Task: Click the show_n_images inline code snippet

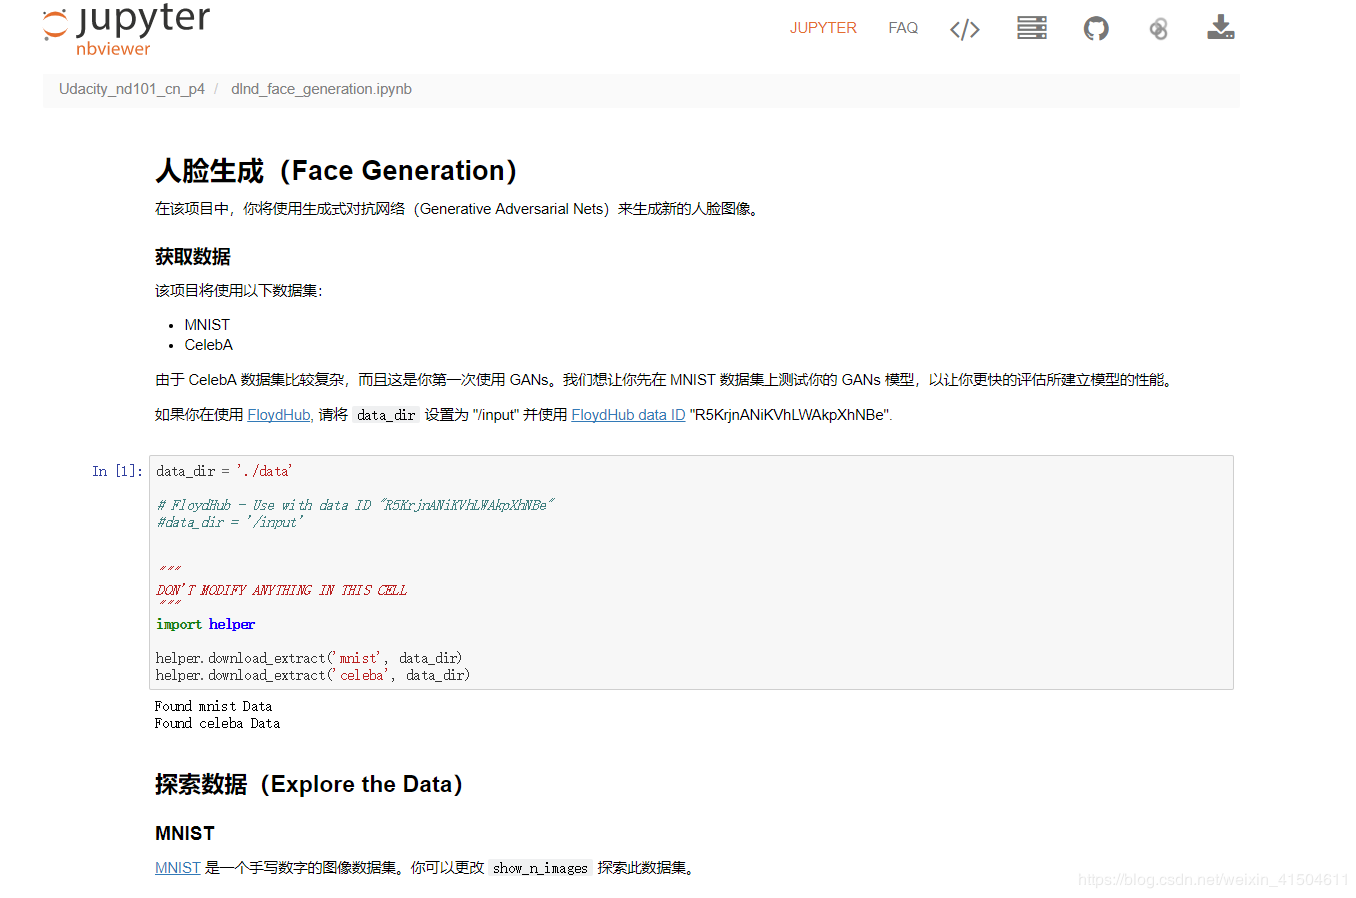Action: (x=540, y=868)
